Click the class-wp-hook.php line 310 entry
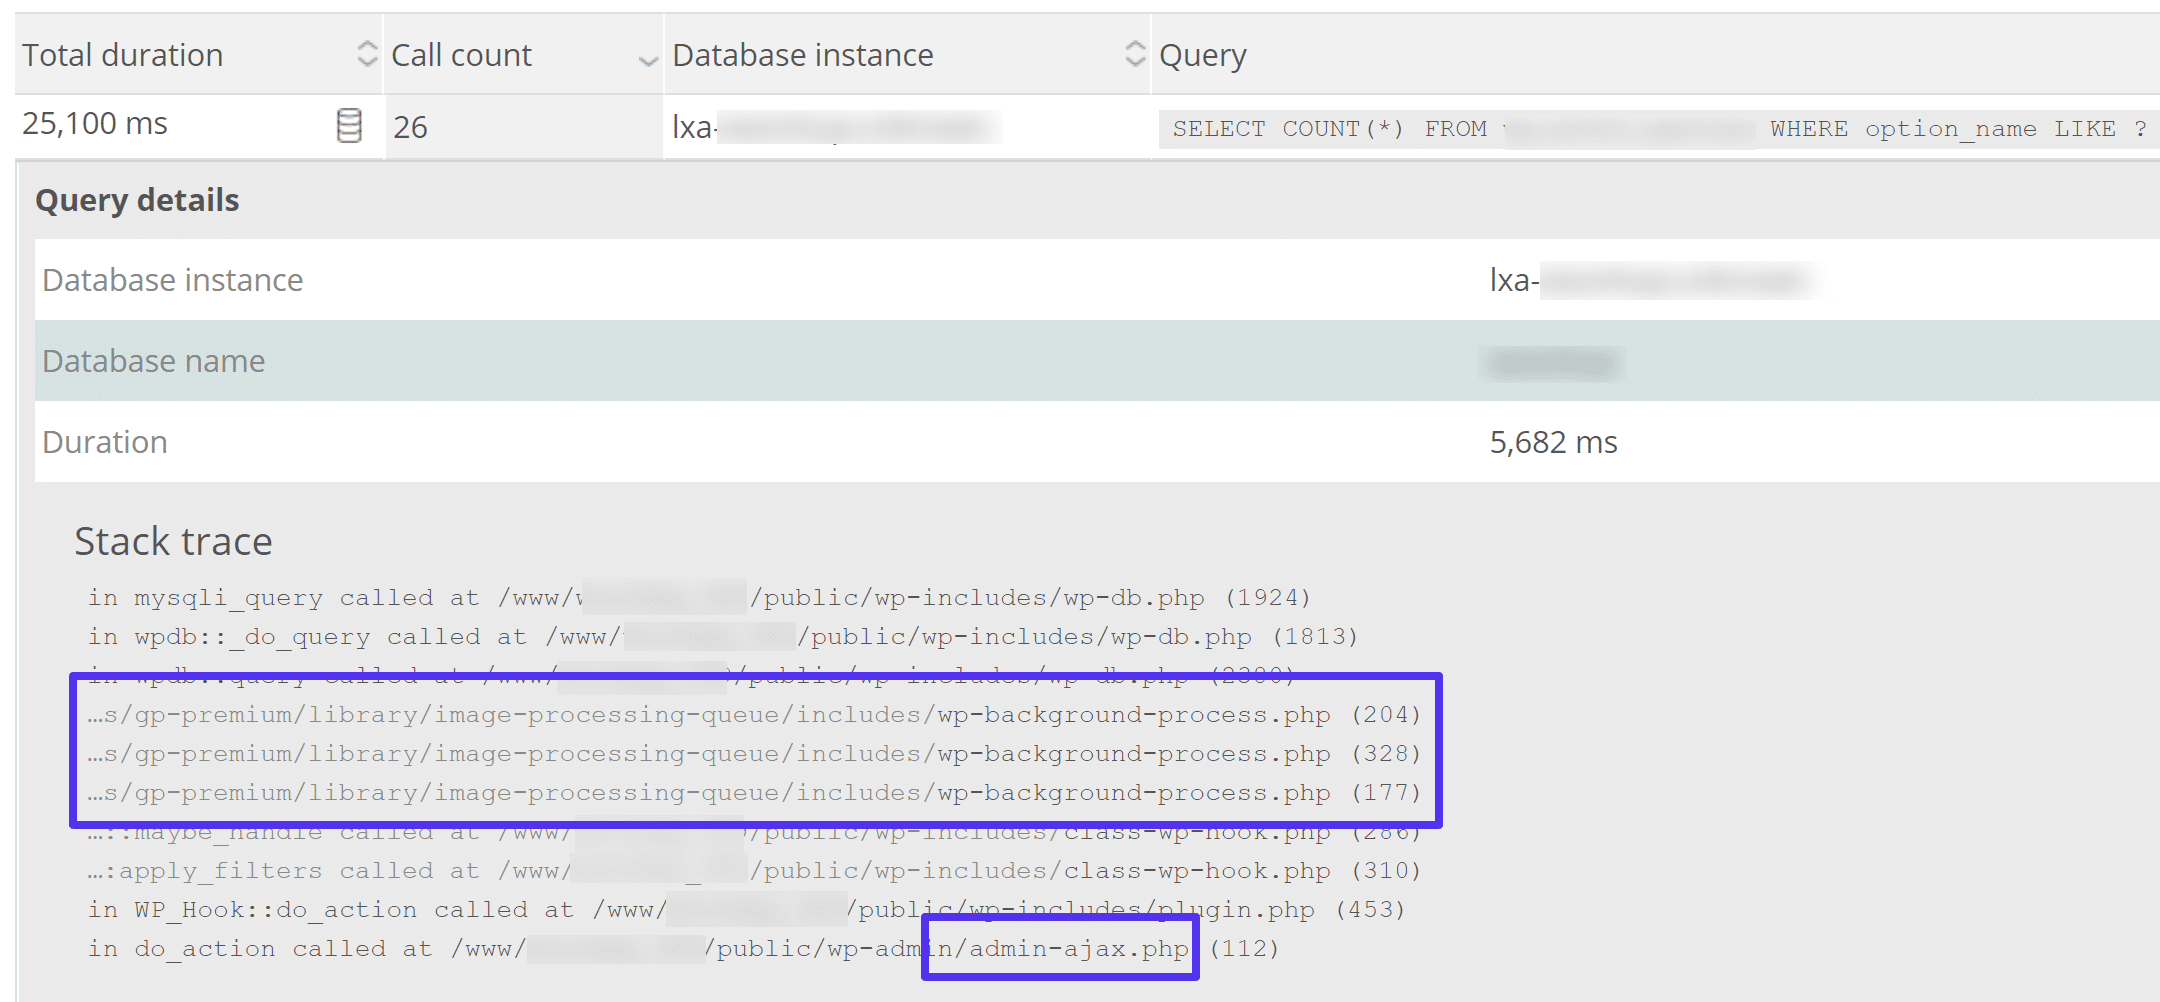Image resolution: width=2160 pixels, height=1002 pixels. tap(750, 870)
